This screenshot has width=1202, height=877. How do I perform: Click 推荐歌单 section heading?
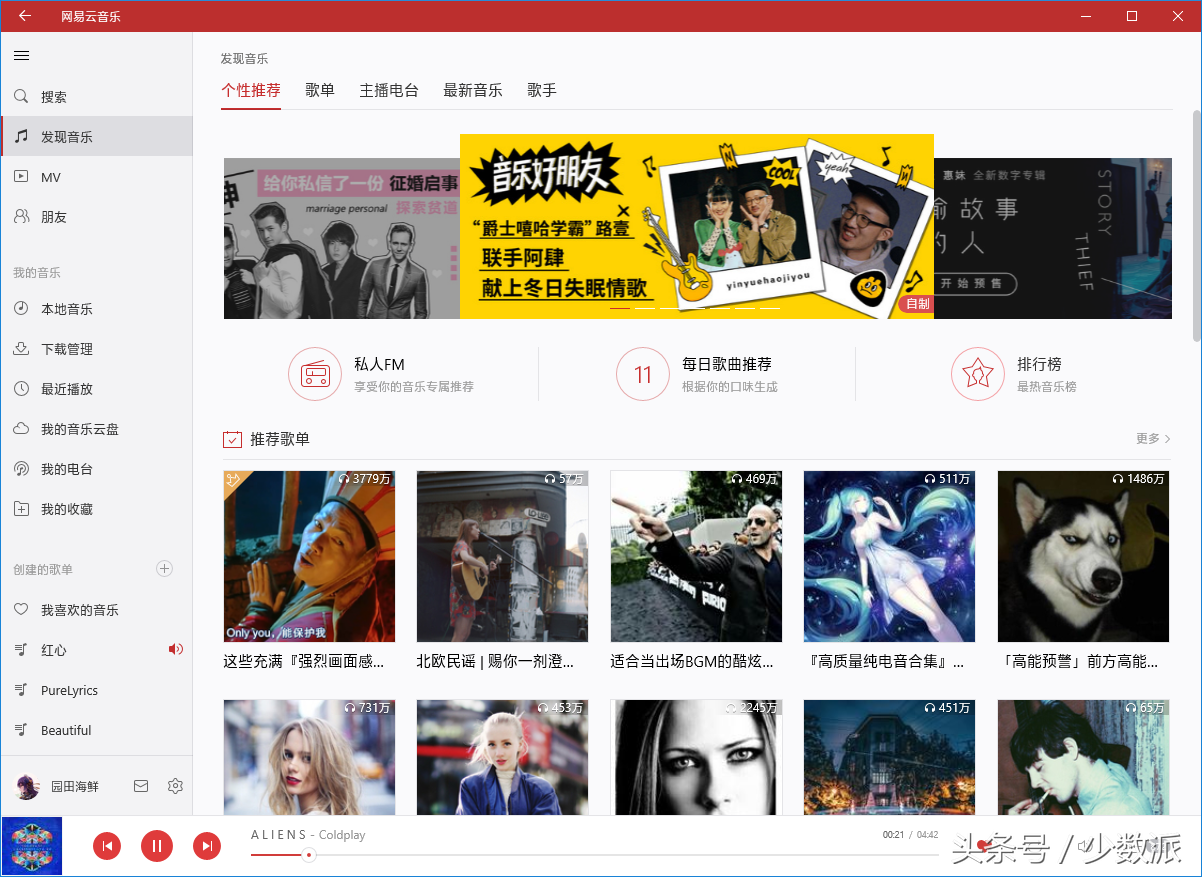pos(280,439)
